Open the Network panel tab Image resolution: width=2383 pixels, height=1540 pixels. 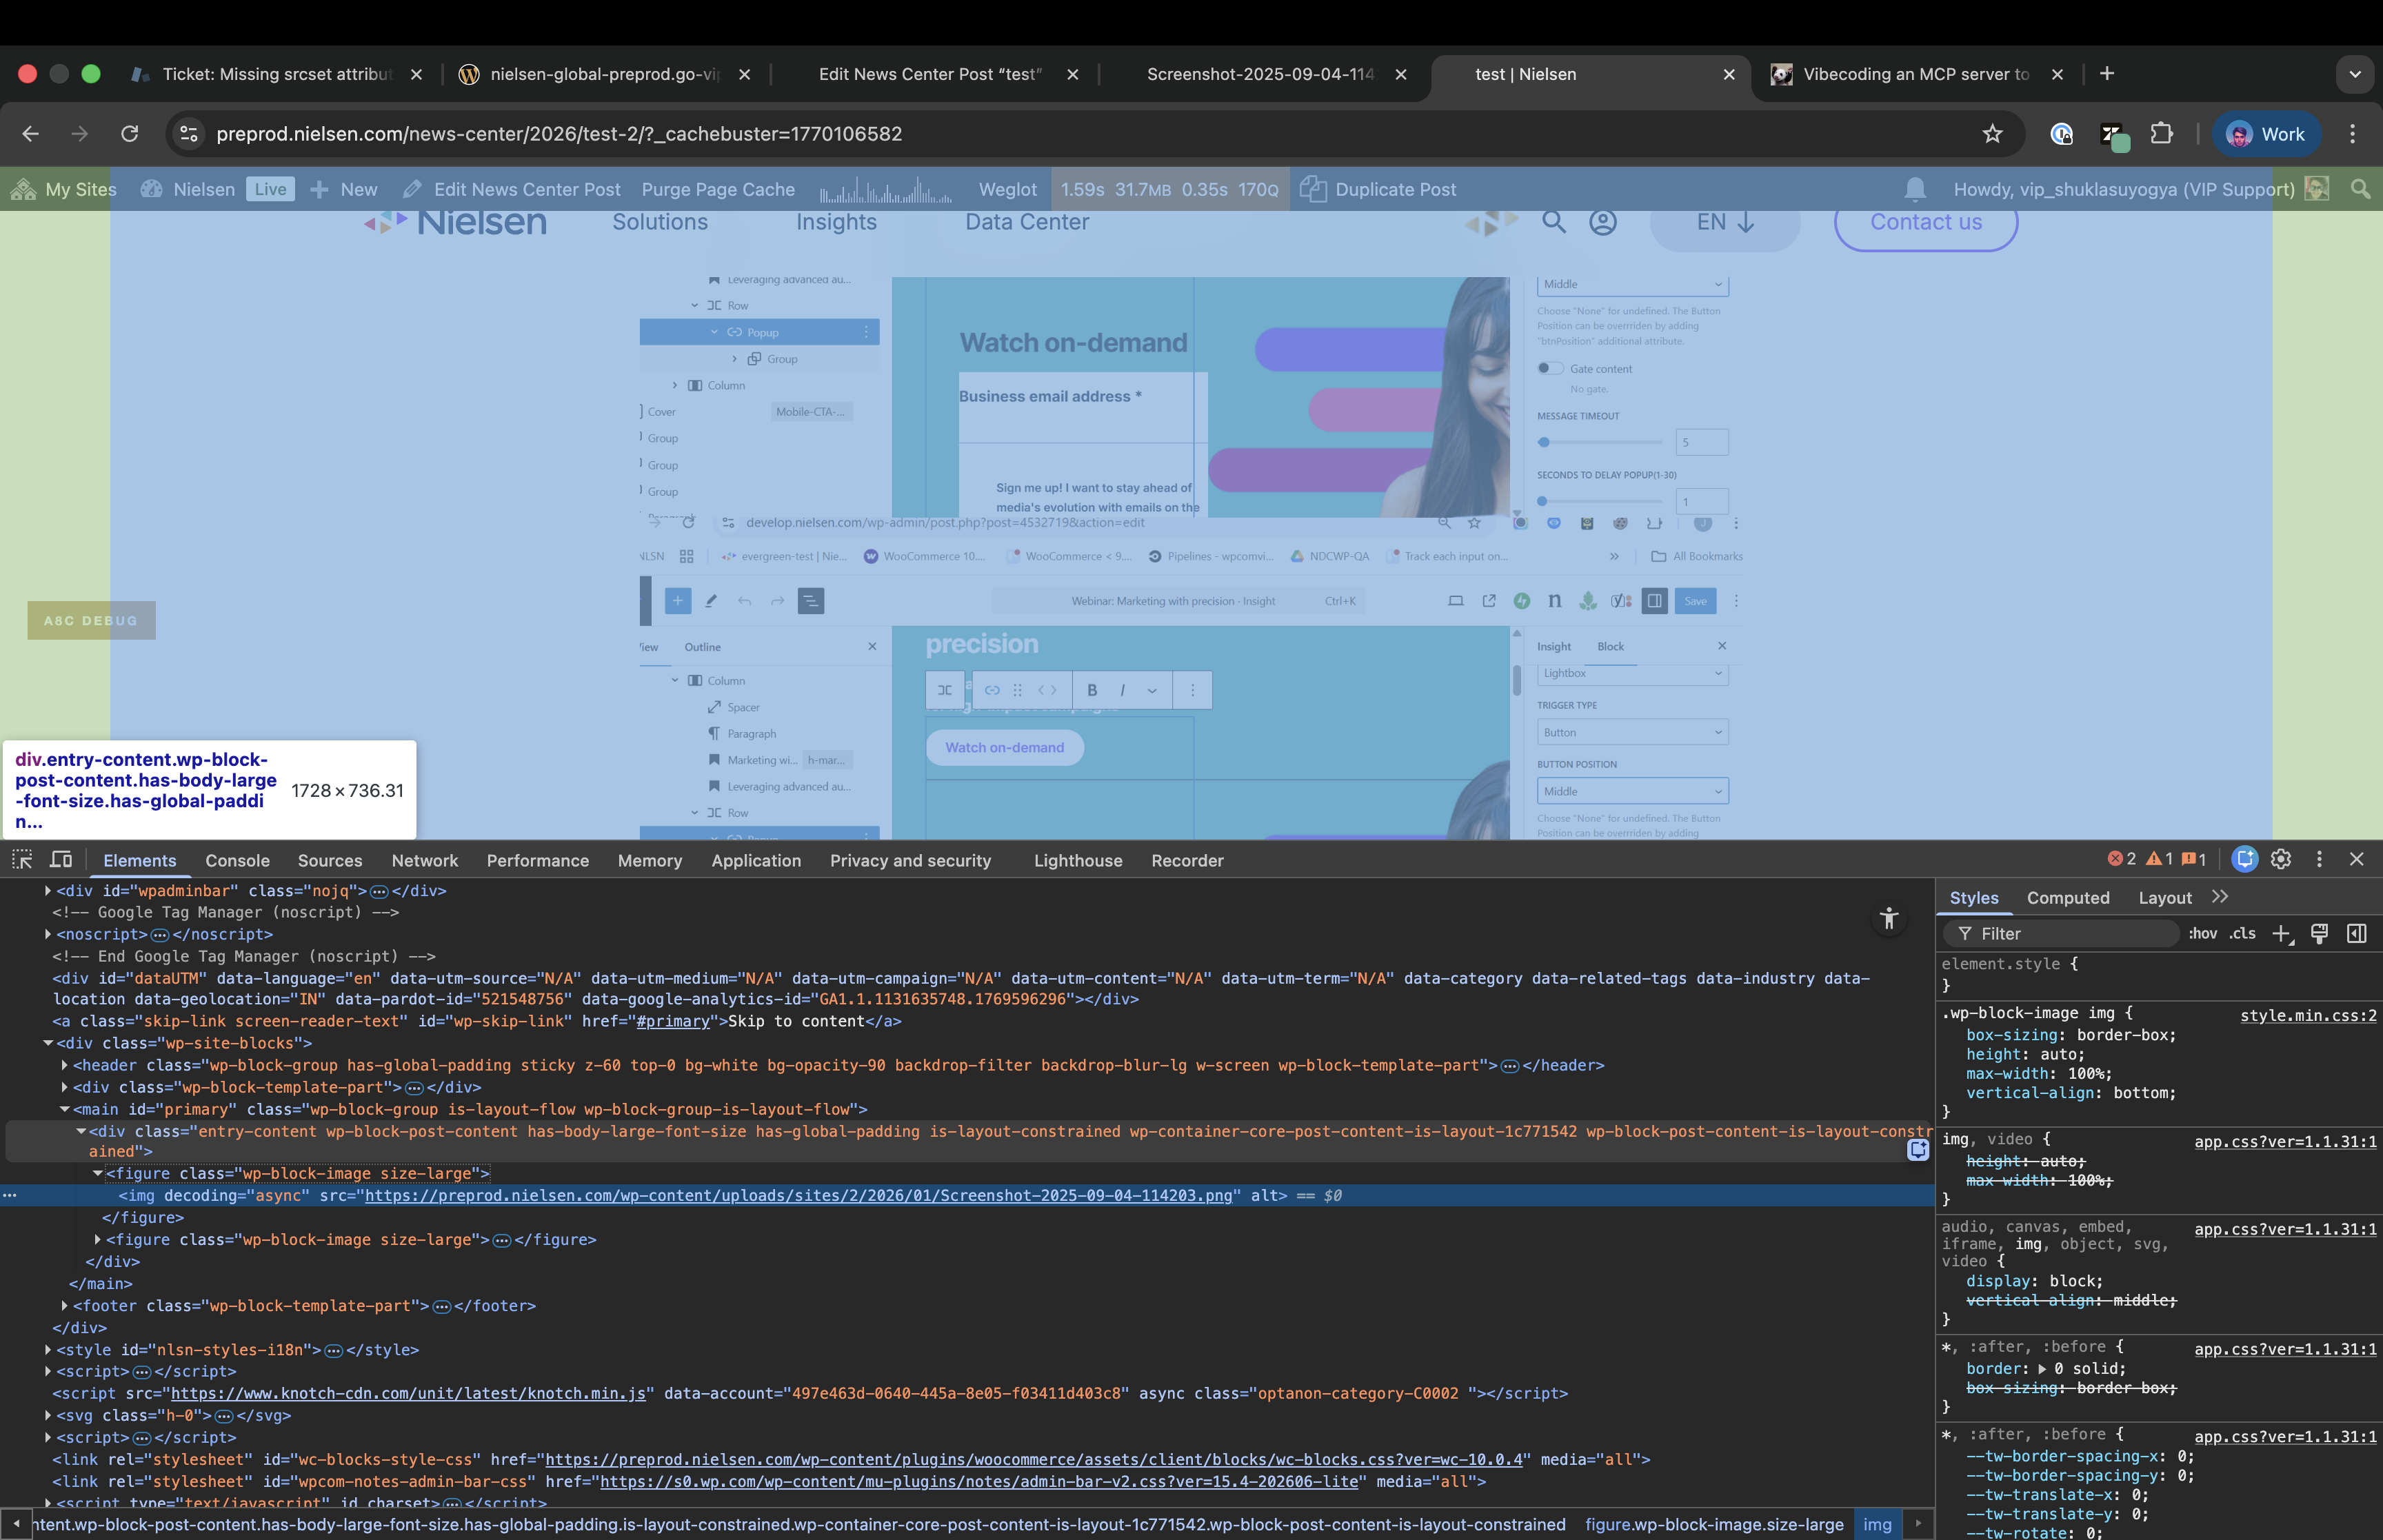pyautogui.click(x=424, y=860)
